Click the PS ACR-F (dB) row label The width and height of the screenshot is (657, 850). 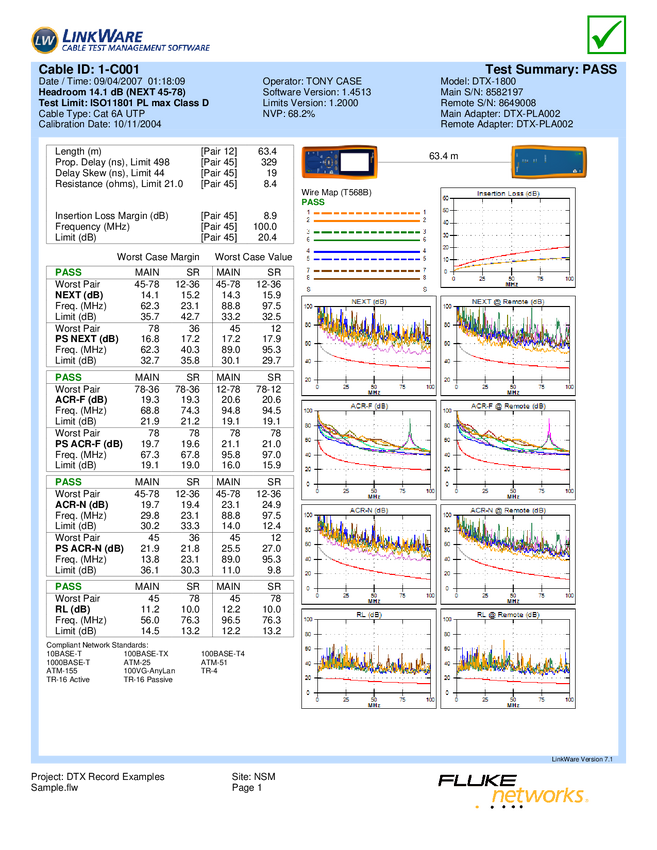(89, 444)
